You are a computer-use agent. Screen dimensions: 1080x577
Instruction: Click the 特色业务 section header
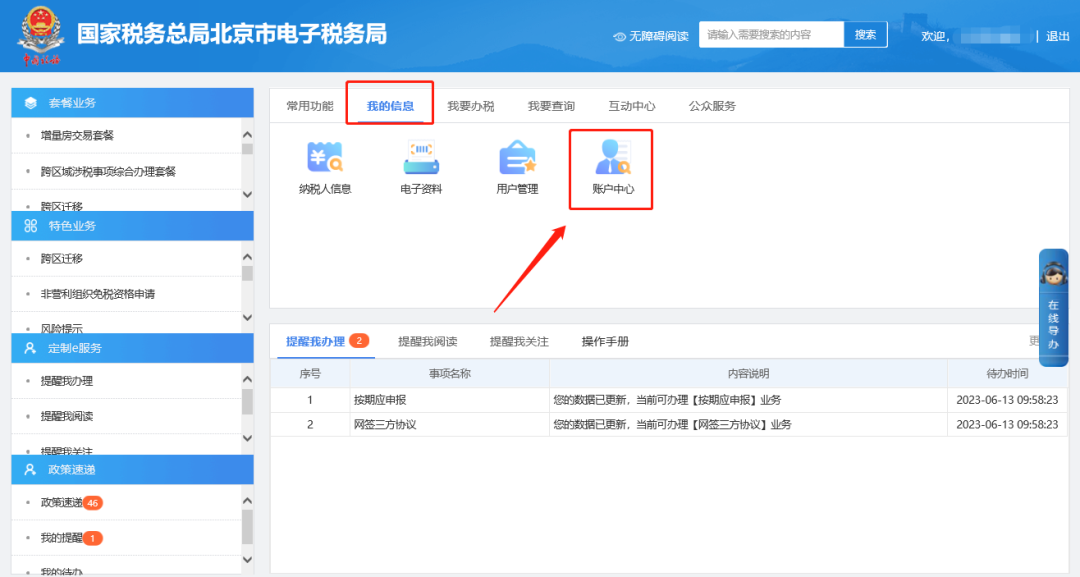[x=132, y=226]
